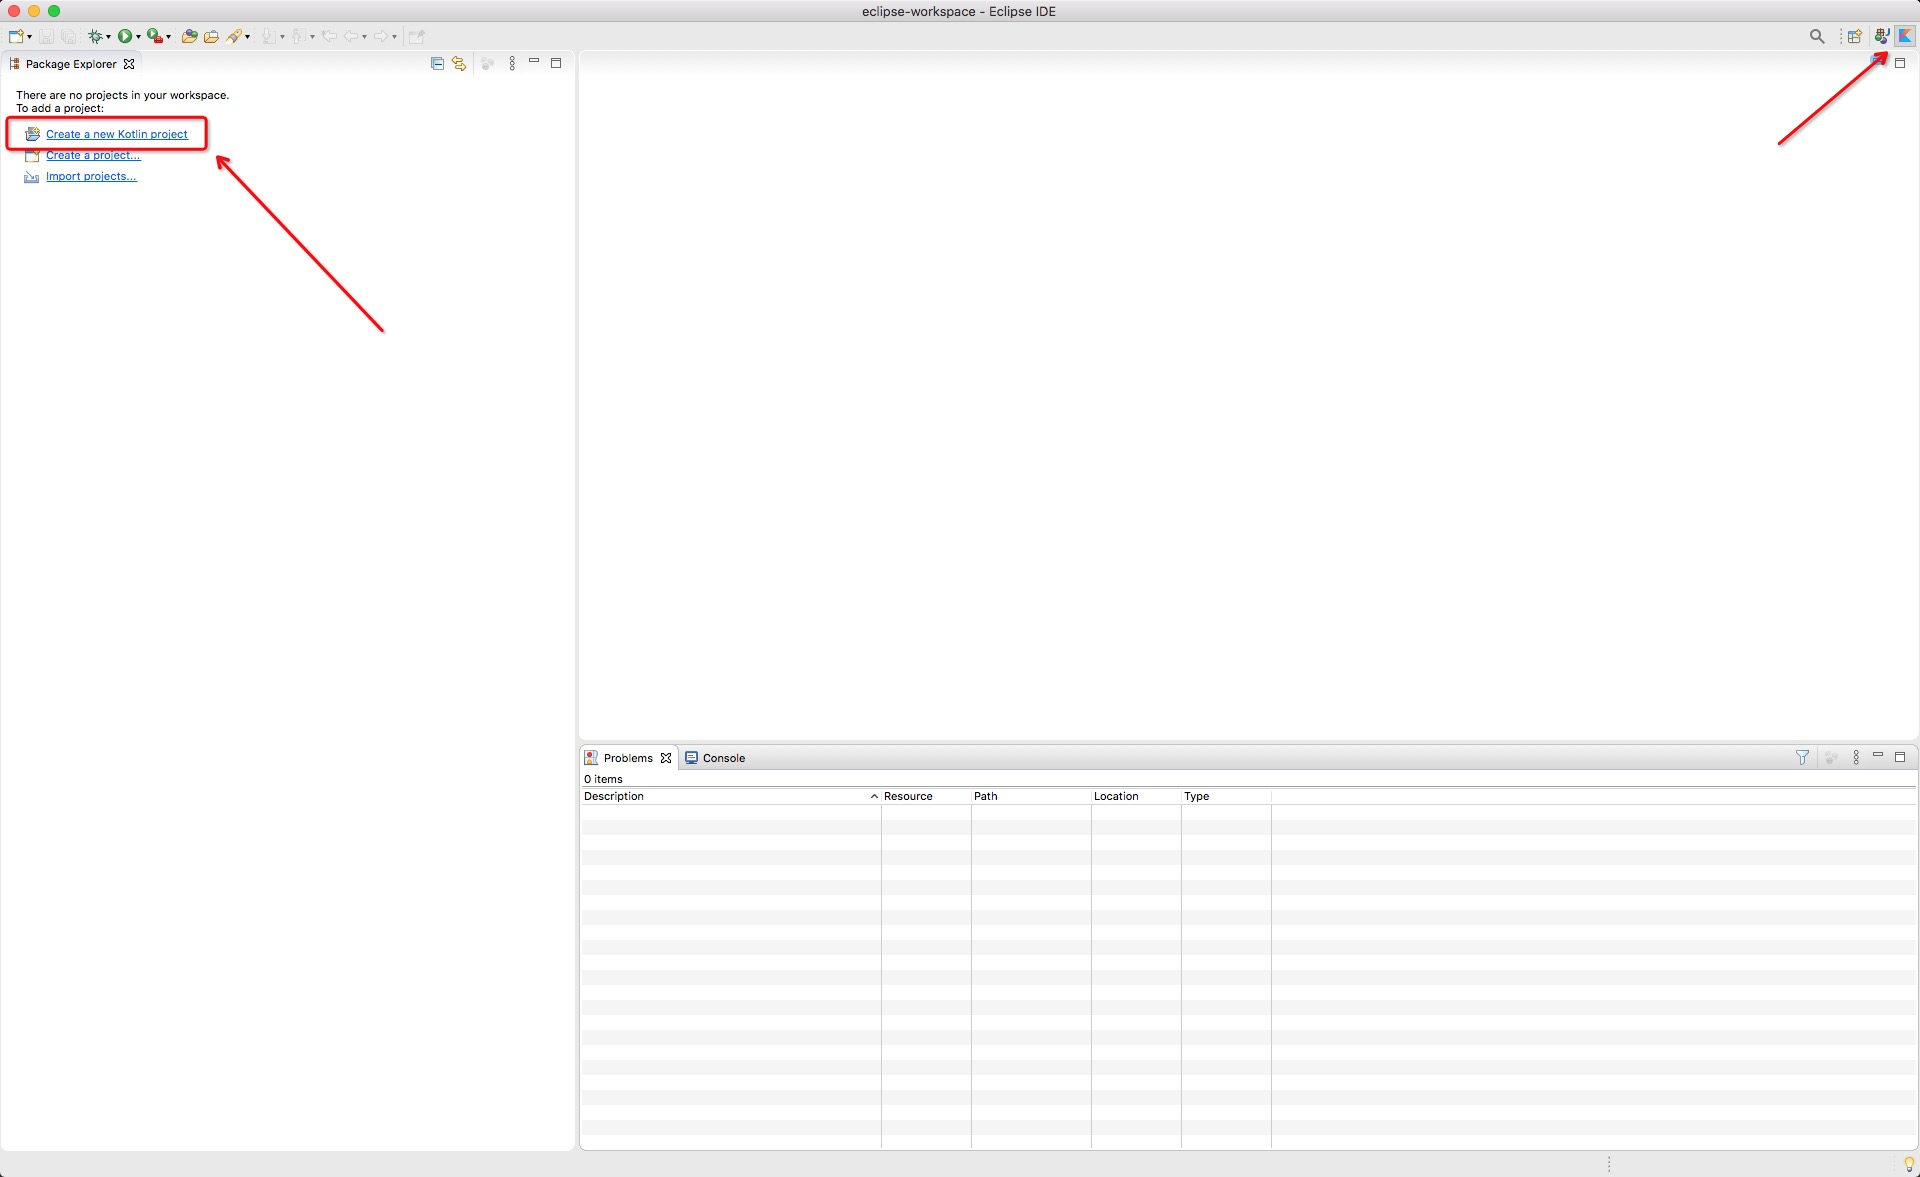Close the Problems tab
The width and height of the screenshot is (1920, 1177).
coord(666,758)
